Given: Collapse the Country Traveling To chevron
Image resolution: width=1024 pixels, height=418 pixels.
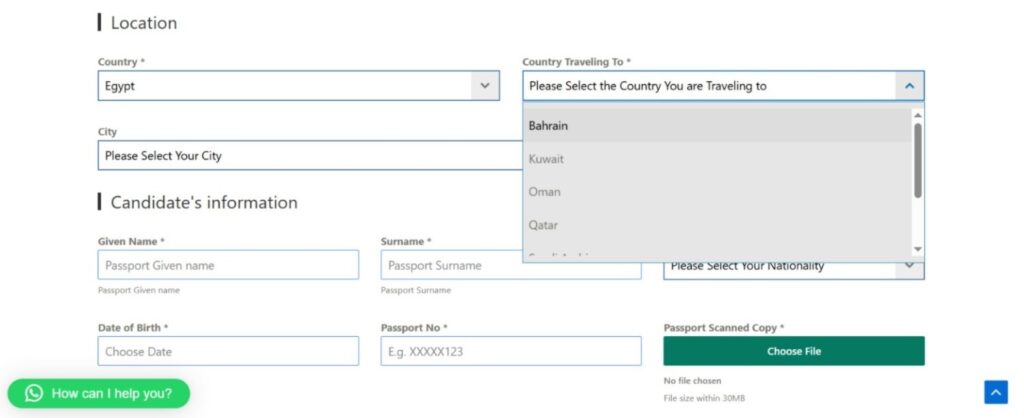Looking at the screenshot, I should pyautogui.click(x=909, y=86).
